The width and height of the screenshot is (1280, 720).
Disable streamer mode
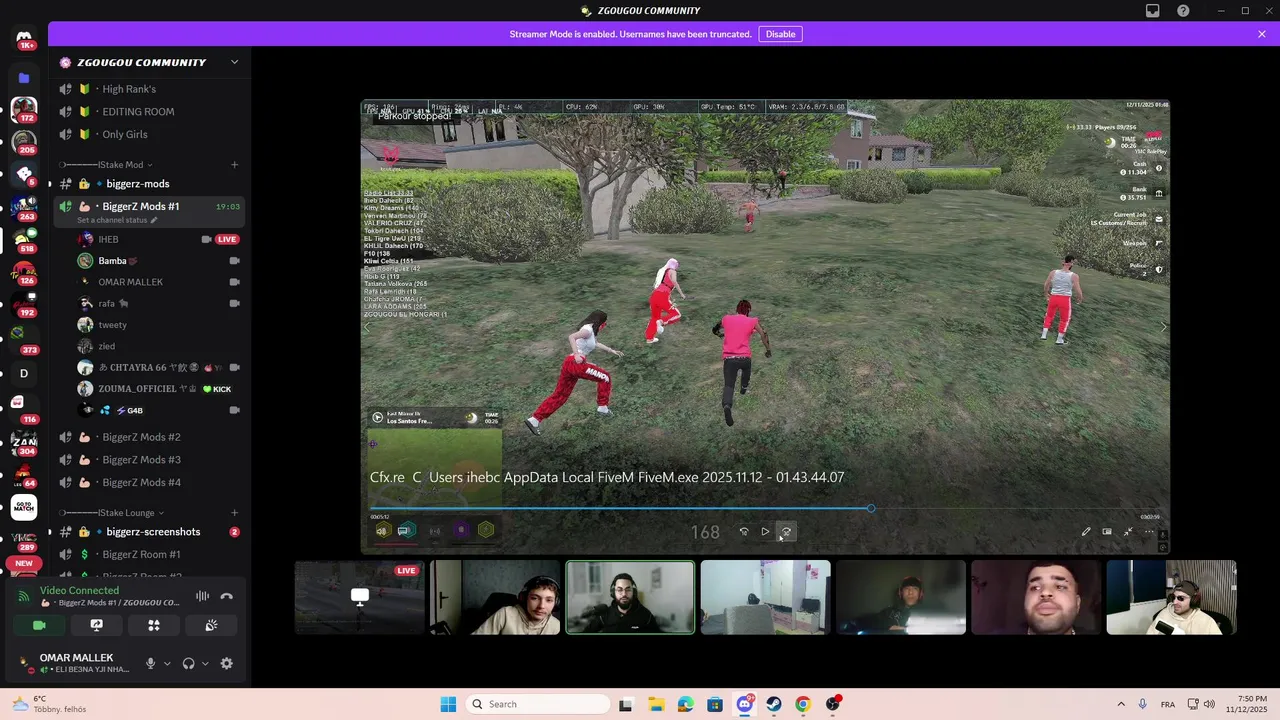click(x=780, y=34)
